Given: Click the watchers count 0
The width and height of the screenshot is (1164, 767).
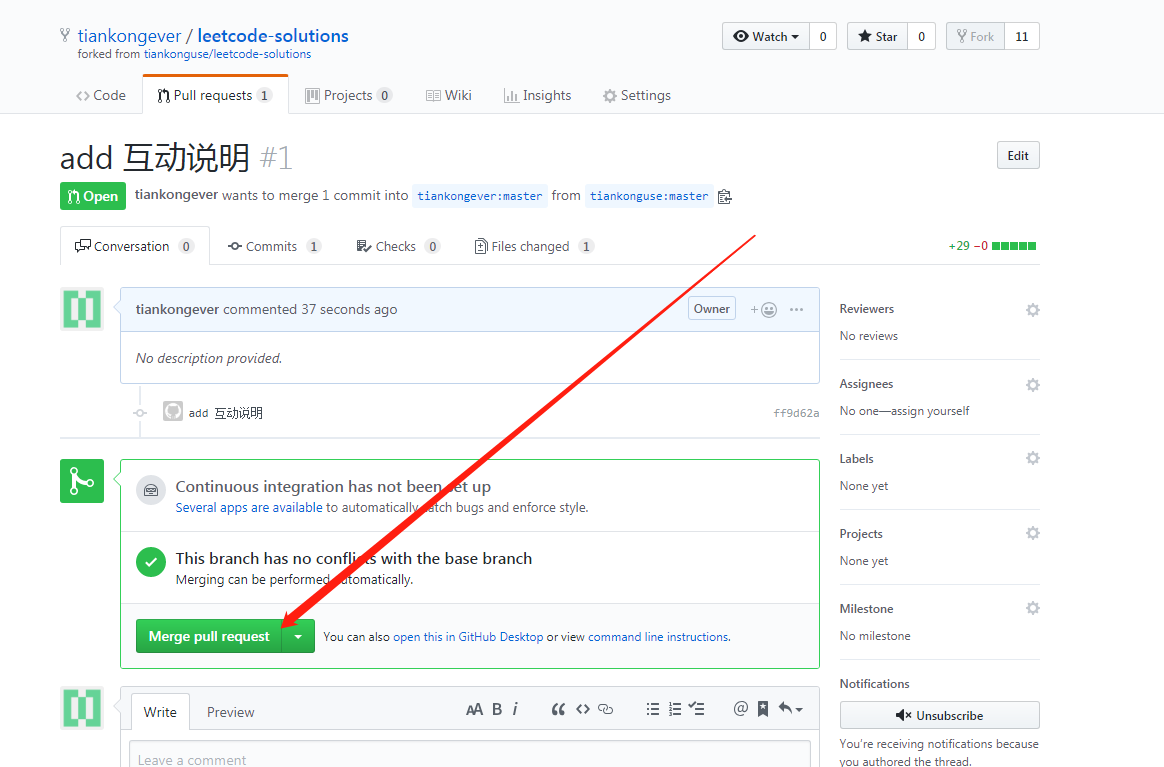Looking at the screenshot, I should (823, 36).
